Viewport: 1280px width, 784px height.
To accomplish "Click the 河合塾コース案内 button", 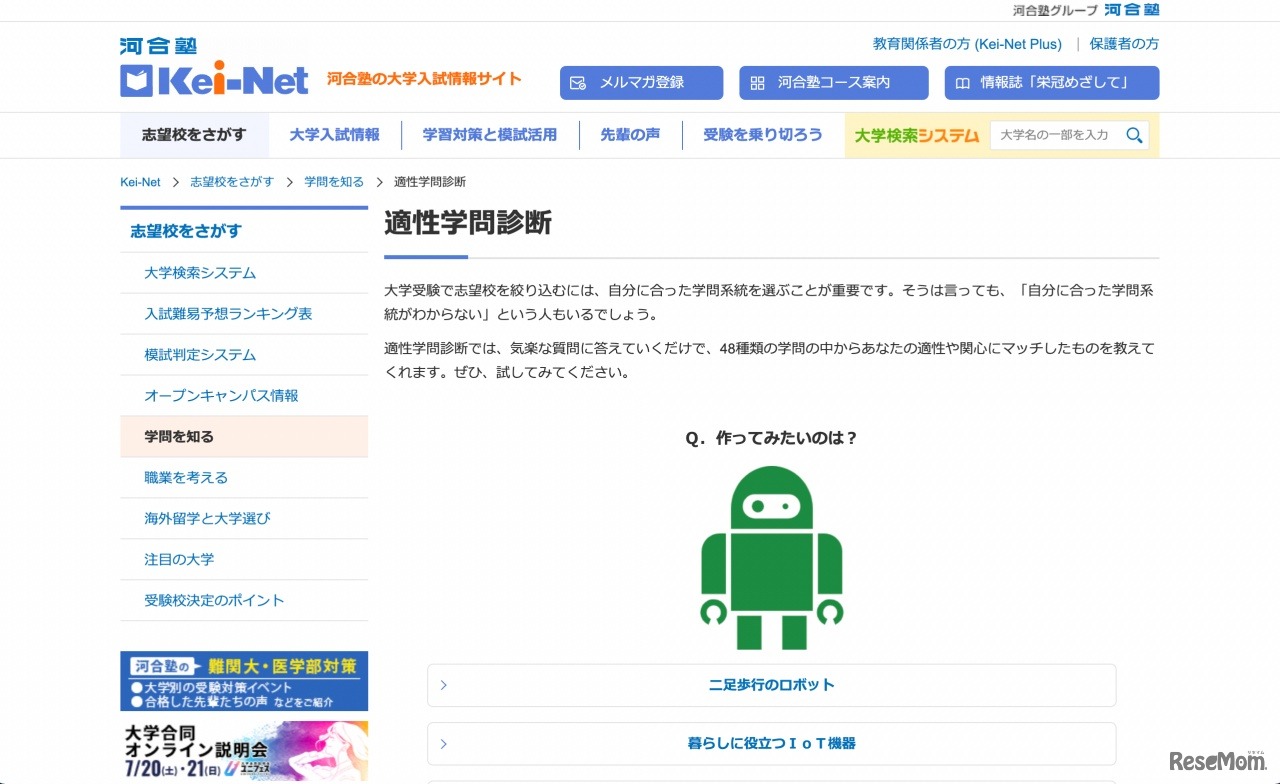I will point(834,83).
